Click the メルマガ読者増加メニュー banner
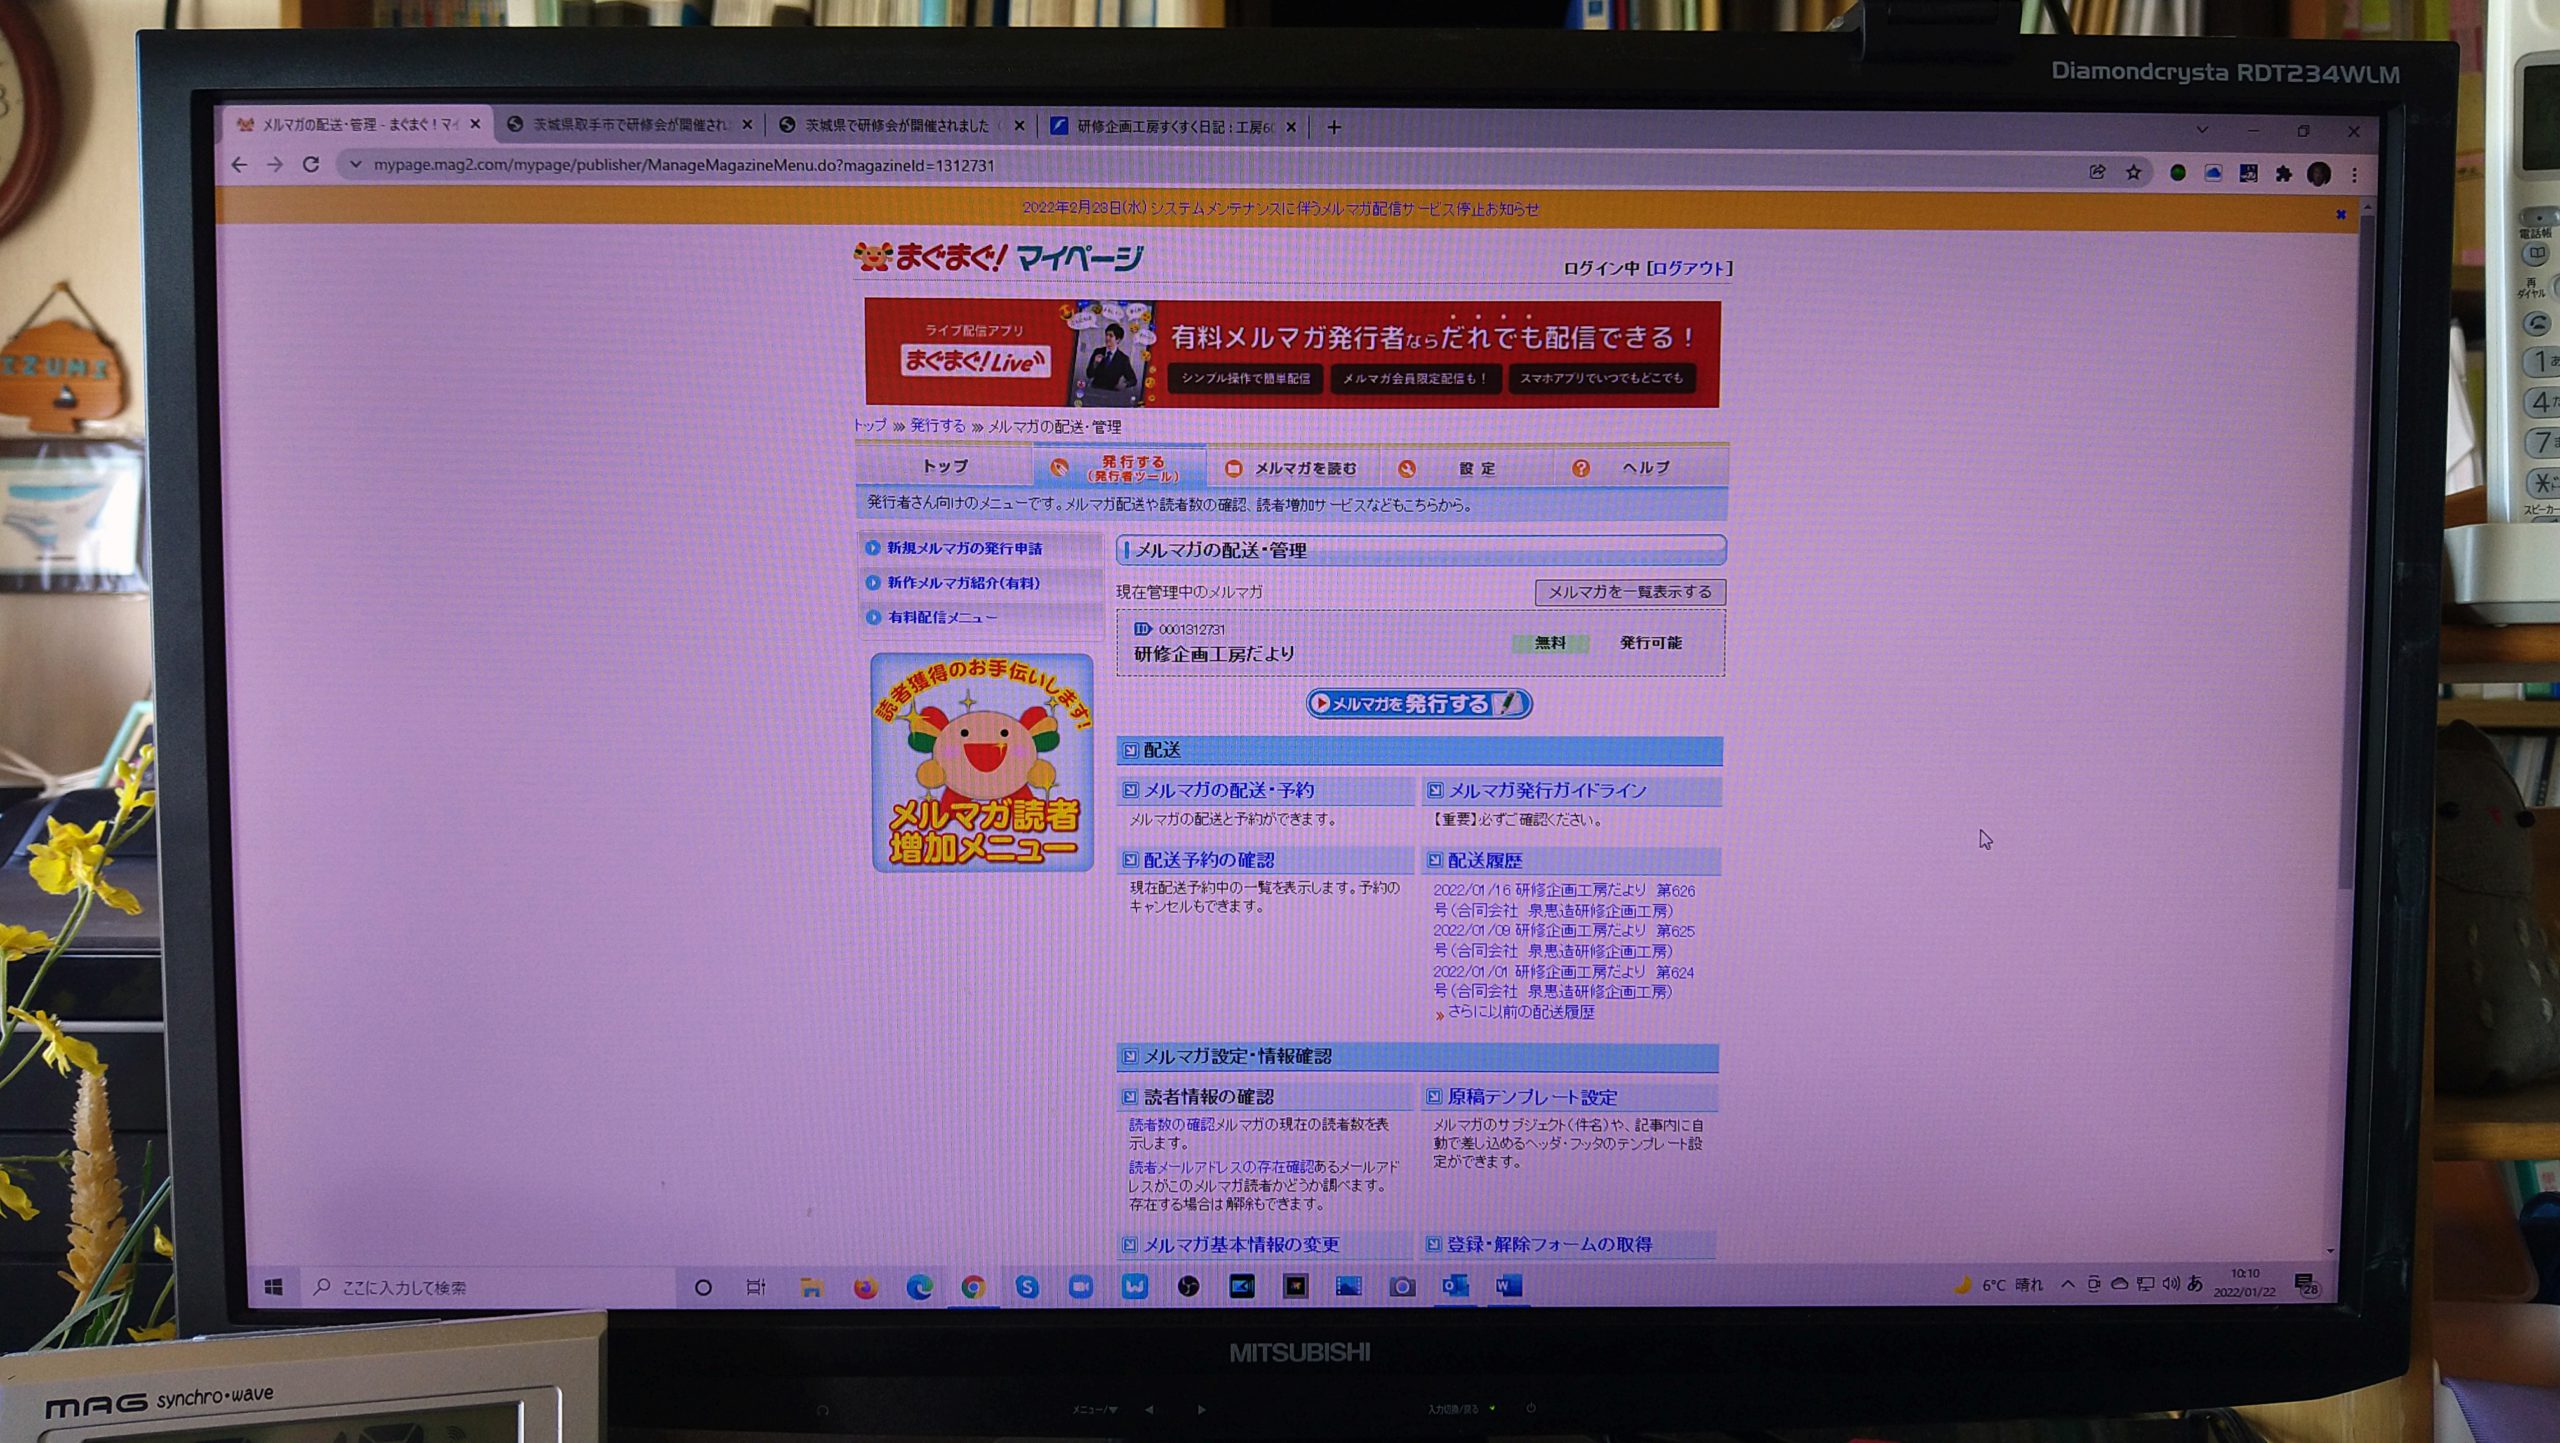Viewport: 2560px width, 1443px height. [x=982, y=762]
